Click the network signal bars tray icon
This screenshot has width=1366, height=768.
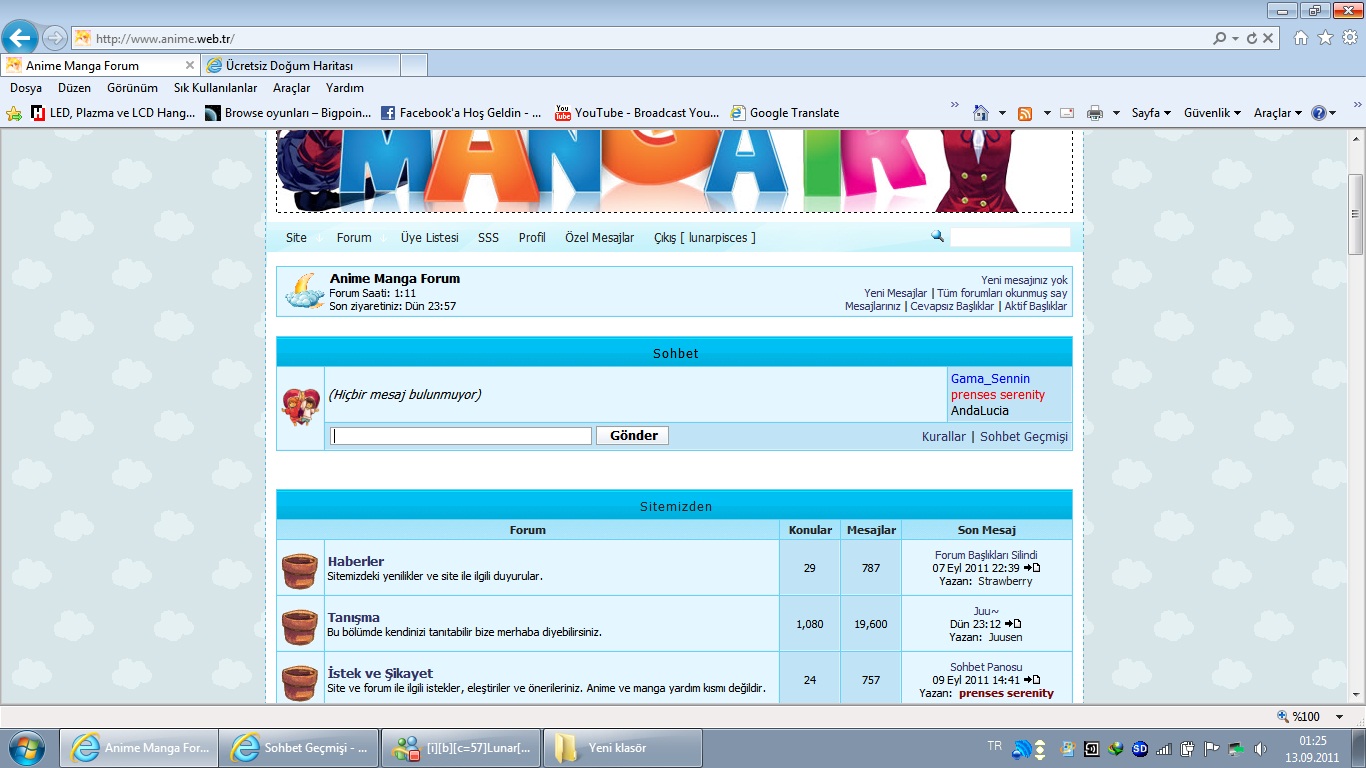(x=1164, y=748)
